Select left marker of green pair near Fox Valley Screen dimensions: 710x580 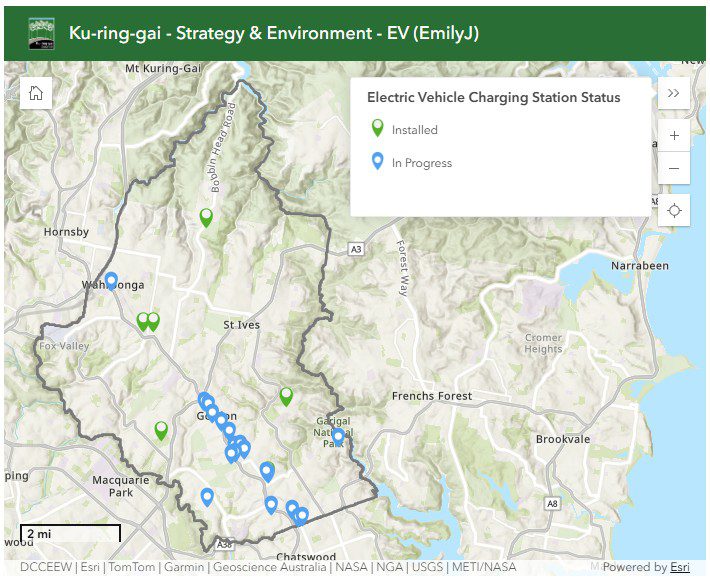click(x=143, y=321)
